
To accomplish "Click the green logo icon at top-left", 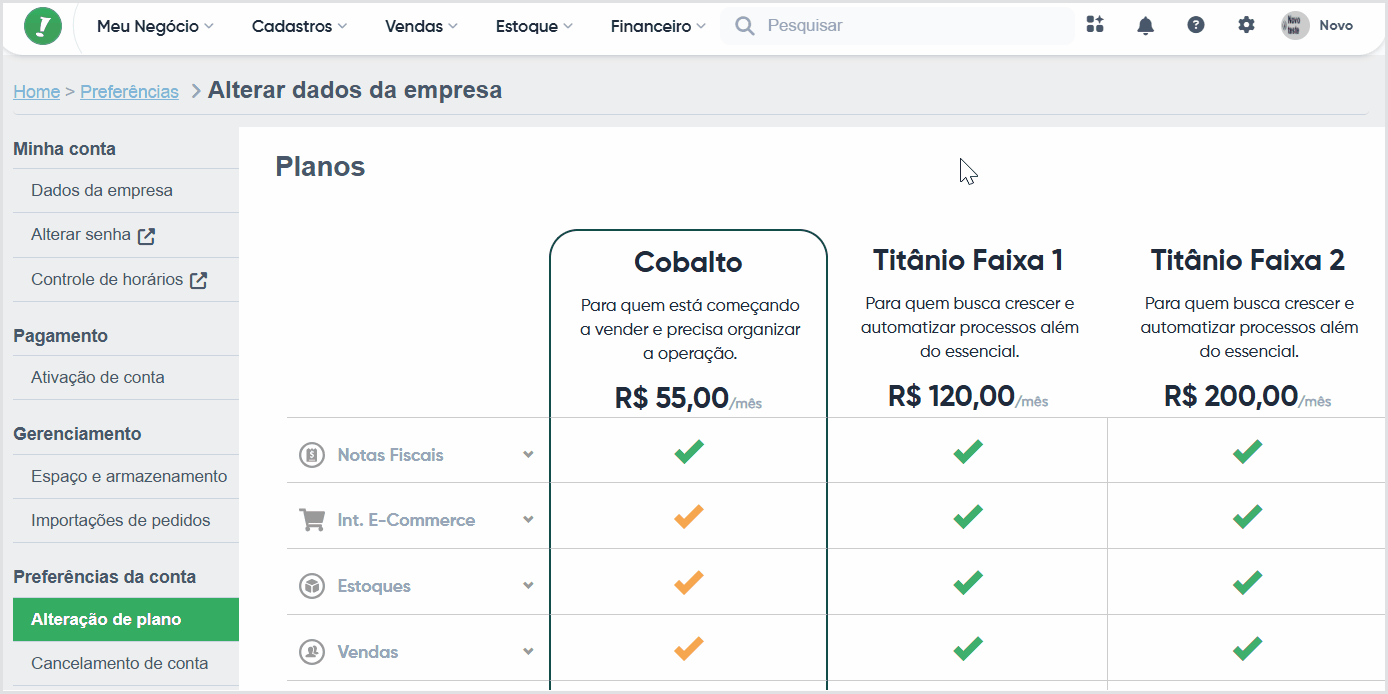I will pos(42,26).
